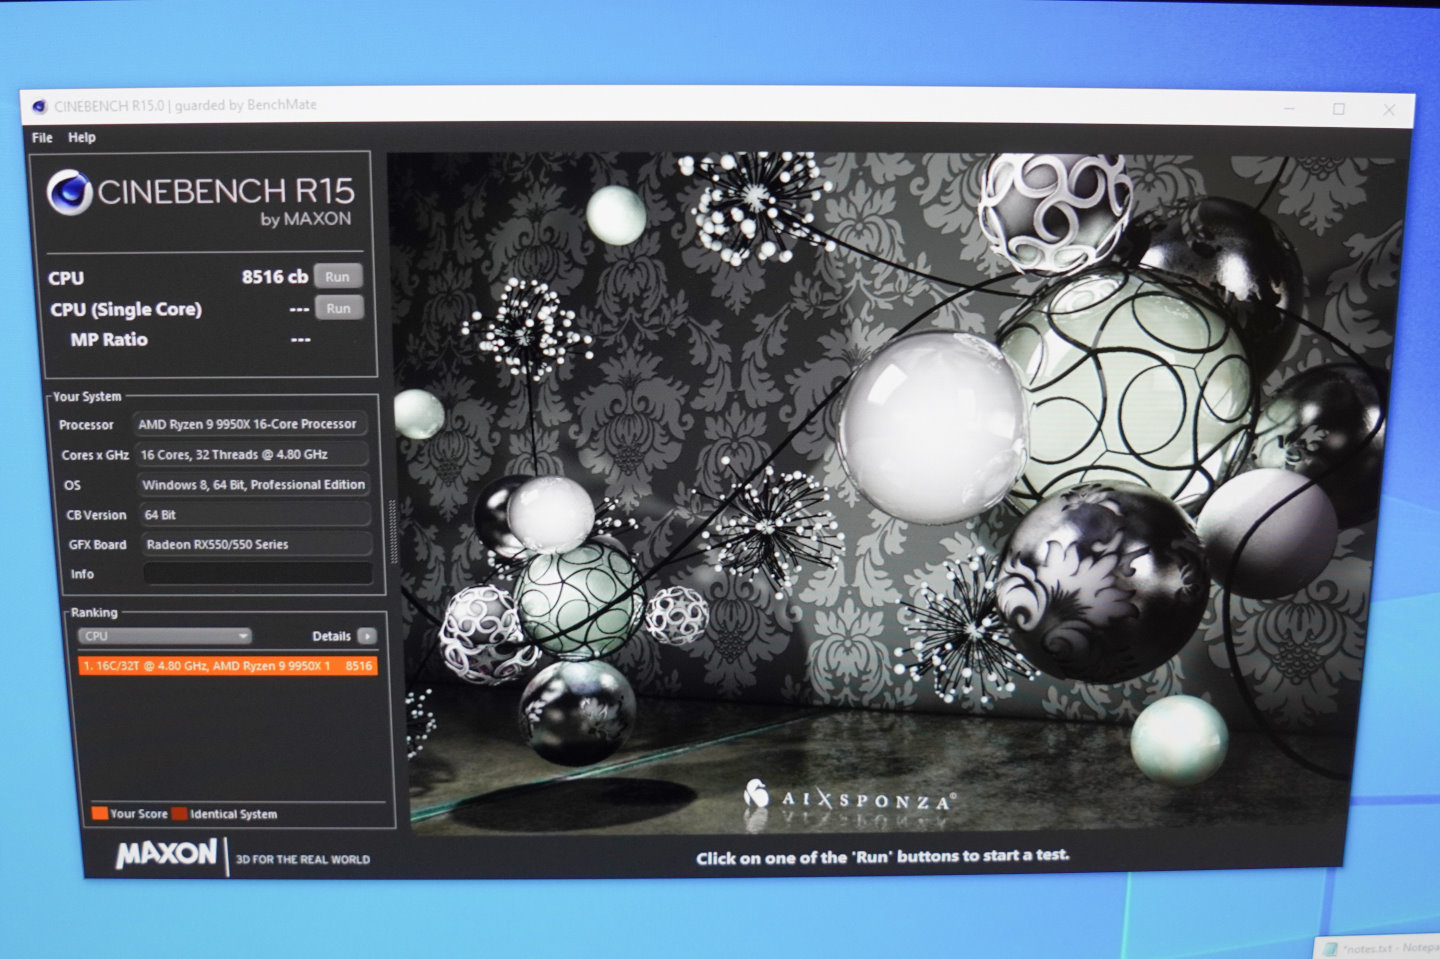Click the MP Ratio label
This screenshot has height=959, width=1440.
point(109,340)
